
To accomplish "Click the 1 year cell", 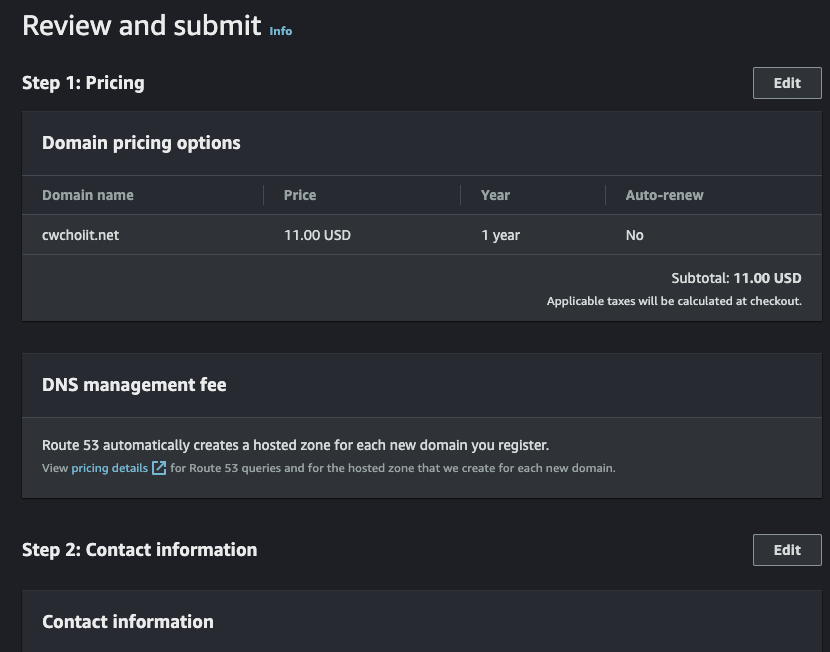I will coord(500,235).
